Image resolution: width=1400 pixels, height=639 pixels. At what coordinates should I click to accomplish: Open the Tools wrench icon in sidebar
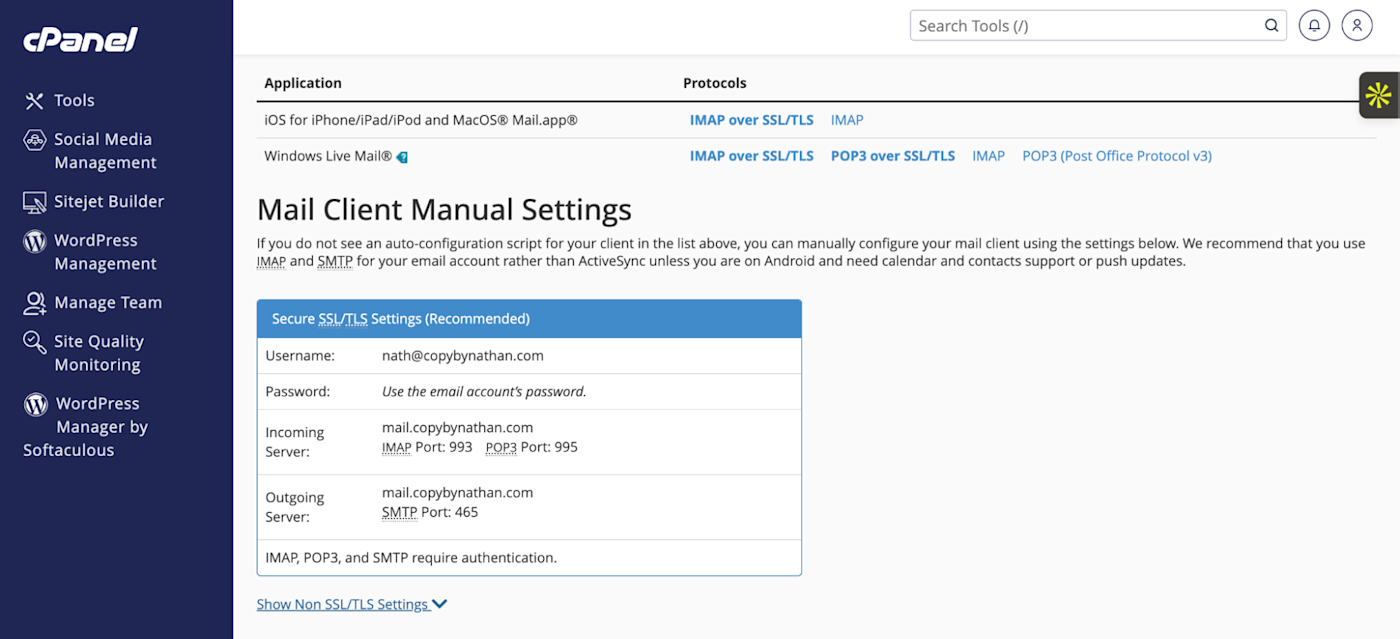35,101
